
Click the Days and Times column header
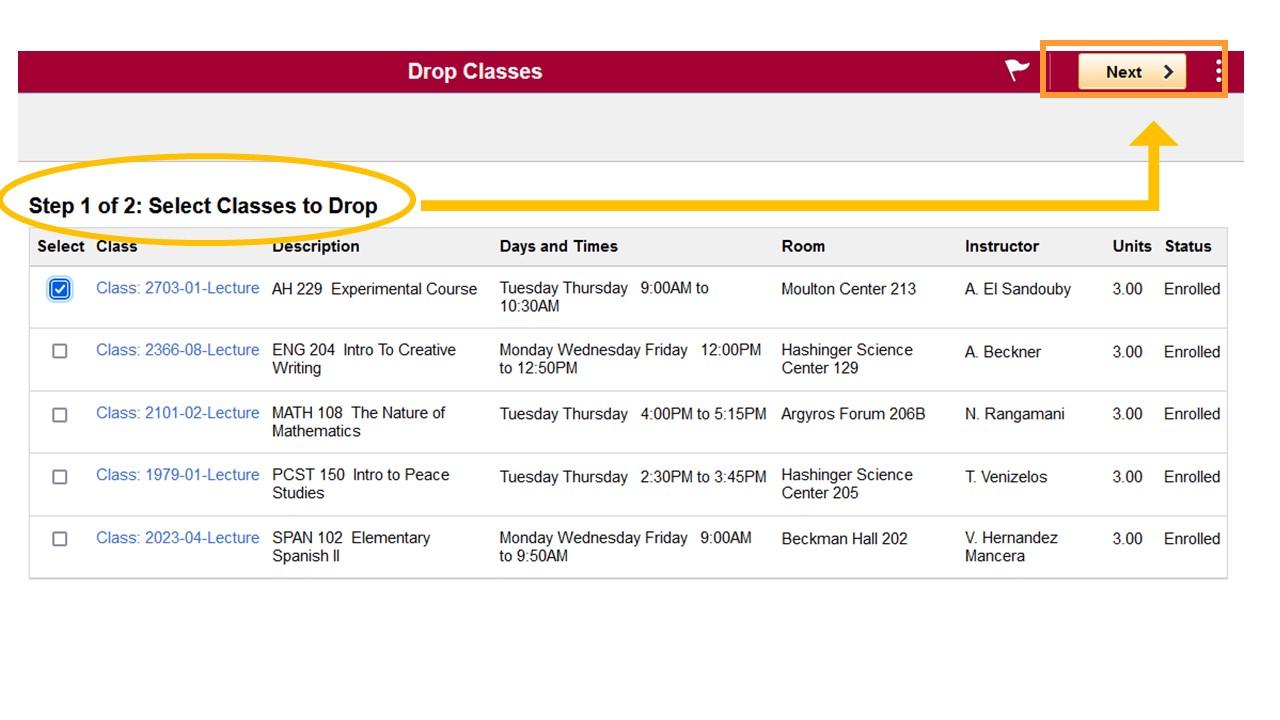tap(558, 246)
